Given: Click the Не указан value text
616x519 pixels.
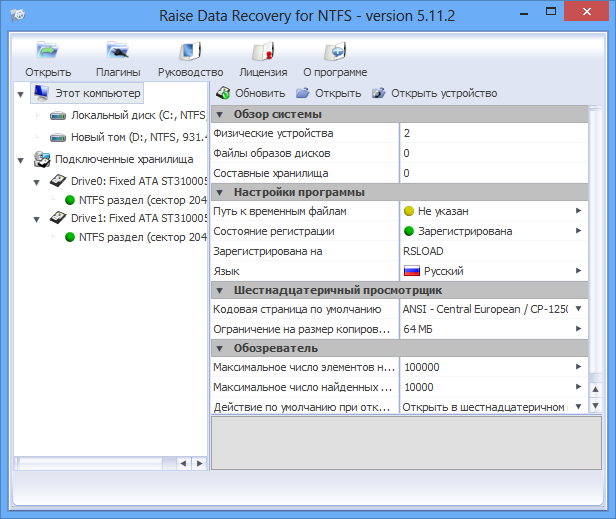Looking at the screenshot, I should pyautogui.click(x=443, y=211).
